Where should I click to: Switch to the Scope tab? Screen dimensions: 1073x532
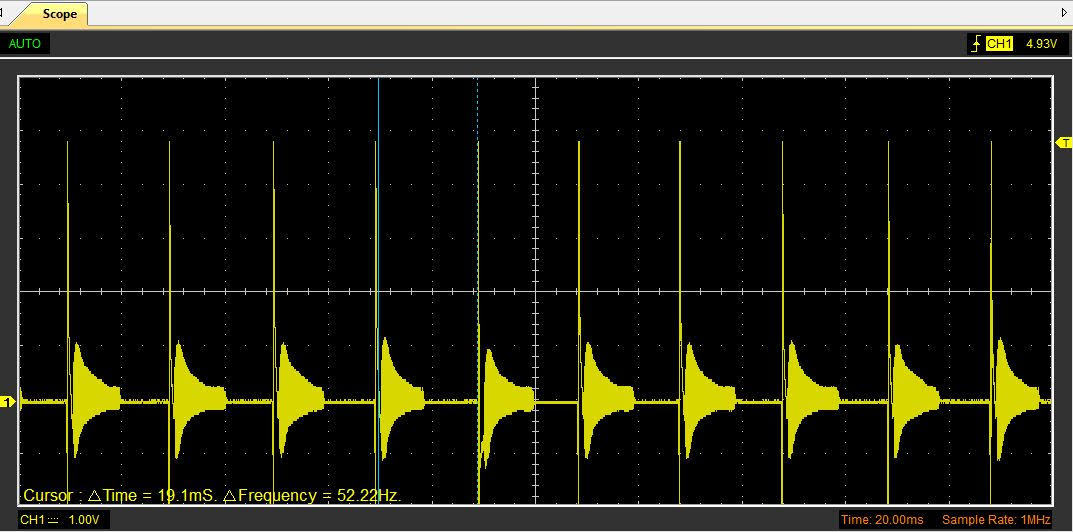tap(59, 14)
